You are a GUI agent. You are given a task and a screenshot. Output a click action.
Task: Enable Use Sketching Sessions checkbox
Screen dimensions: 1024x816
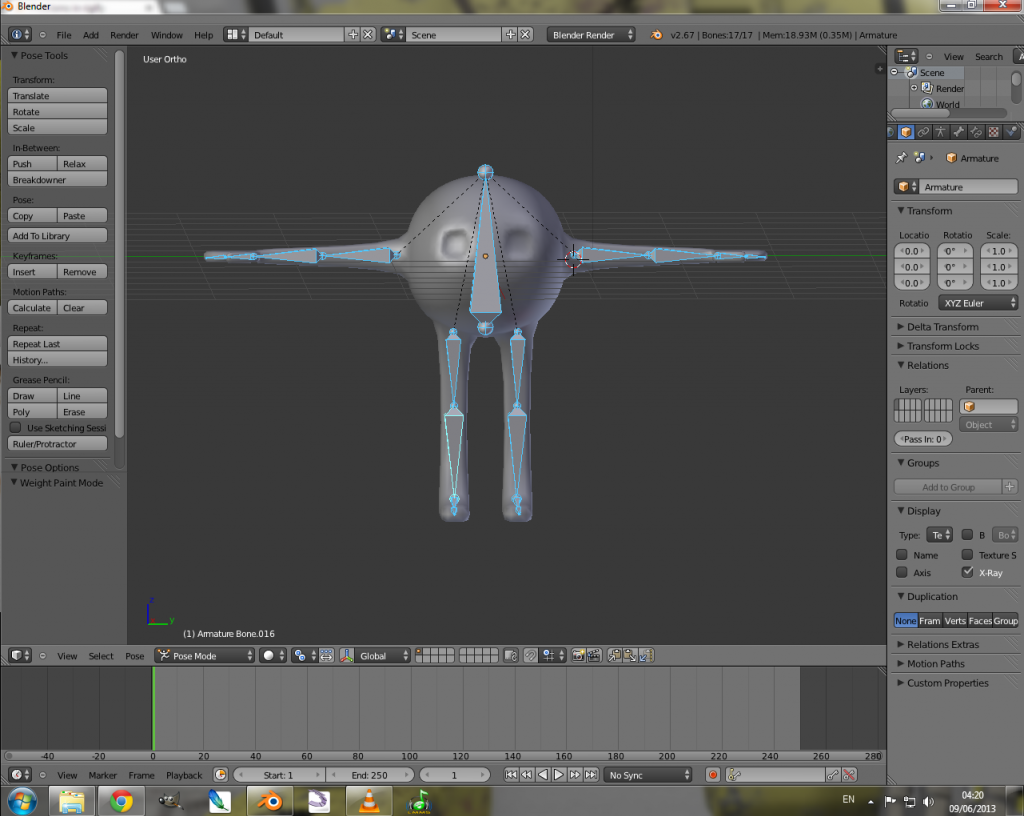pyautogui.click(x=16, y=428)
